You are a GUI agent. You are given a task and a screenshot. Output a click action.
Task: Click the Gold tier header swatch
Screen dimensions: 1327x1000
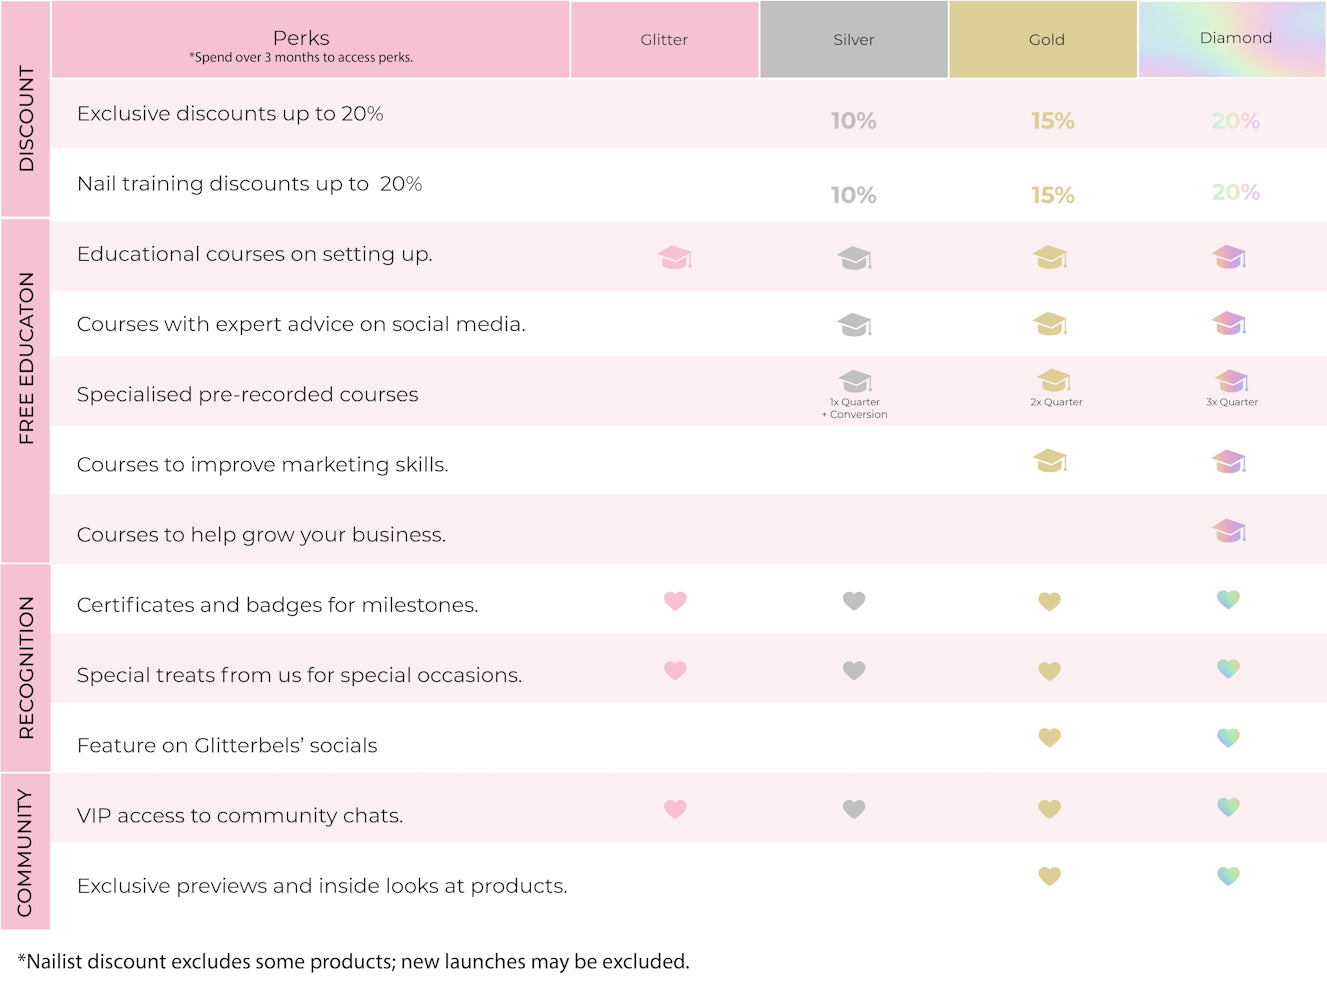click(x=1043, y=40)
